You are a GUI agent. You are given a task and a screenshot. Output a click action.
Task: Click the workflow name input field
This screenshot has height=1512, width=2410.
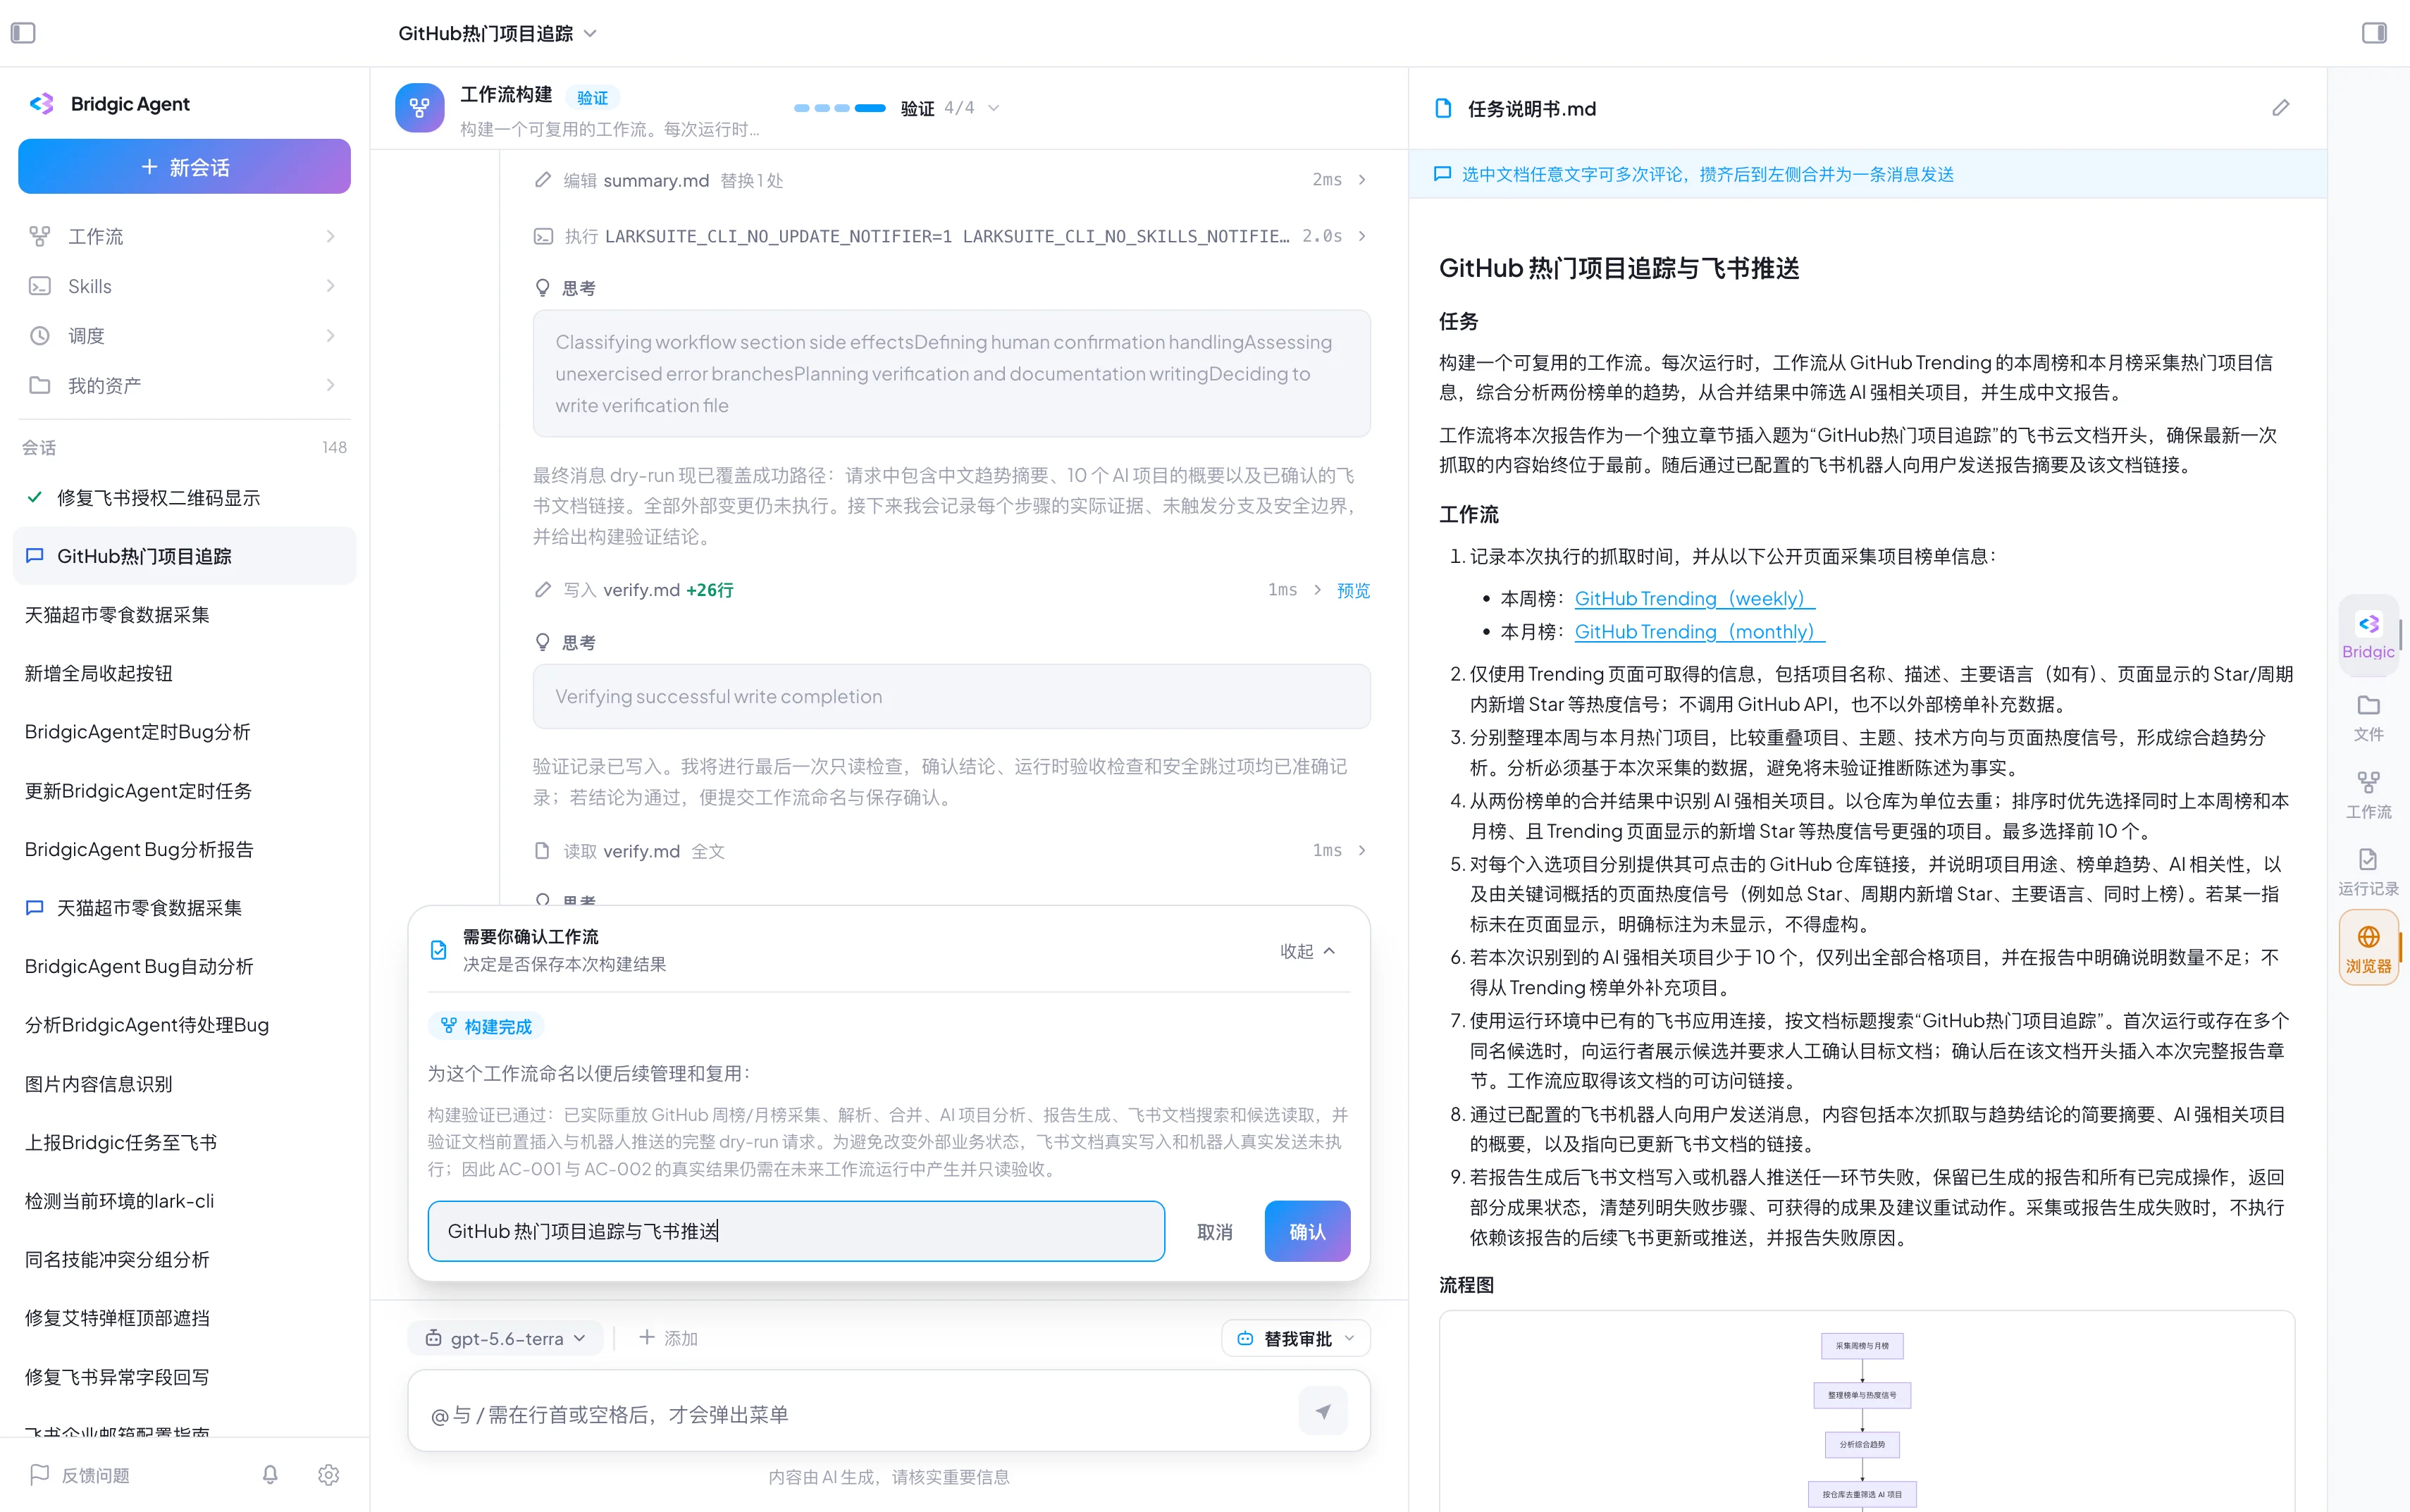[x=796, y=1231]
